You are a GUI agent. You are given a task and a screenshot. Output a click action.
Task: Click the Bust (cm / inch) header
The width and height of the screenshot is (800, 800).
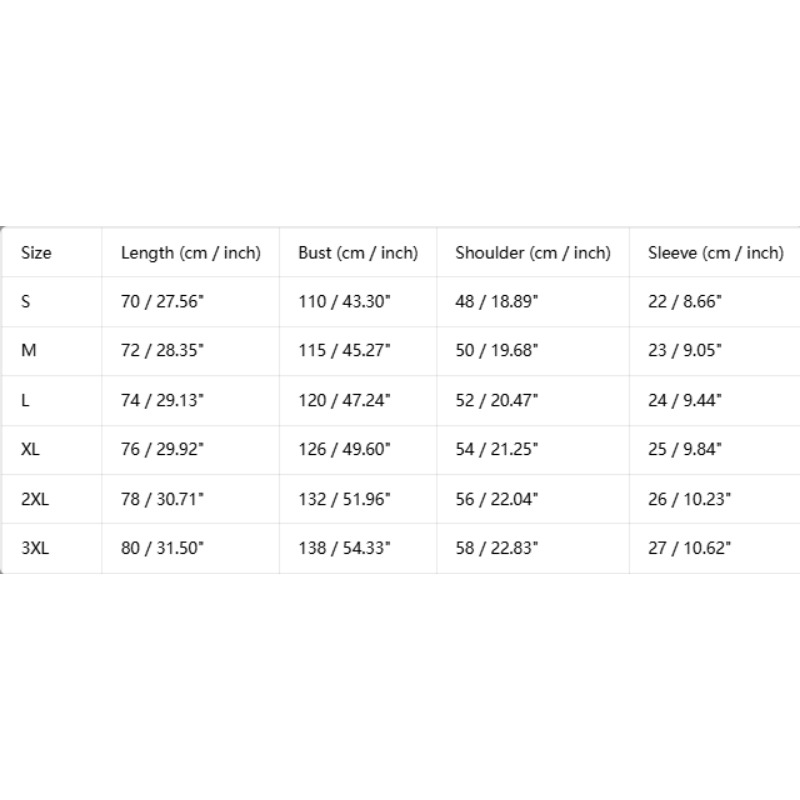click(x=358, y=253)
